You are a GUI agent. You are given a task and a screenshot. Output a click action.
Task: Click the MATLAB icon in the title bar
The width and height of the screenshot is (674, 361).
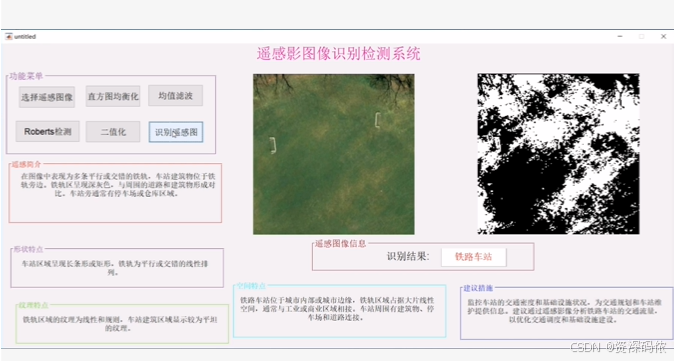click(x=9, y=37)
